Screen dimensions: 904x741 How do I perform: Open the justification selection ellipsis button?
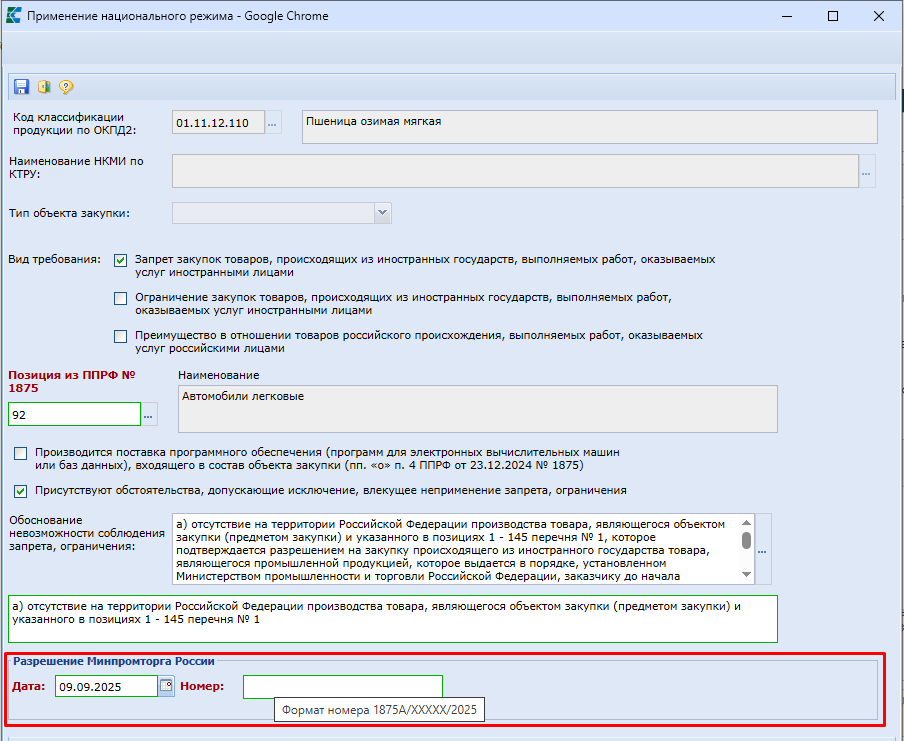pyautogui.click(x=763, y=550)
